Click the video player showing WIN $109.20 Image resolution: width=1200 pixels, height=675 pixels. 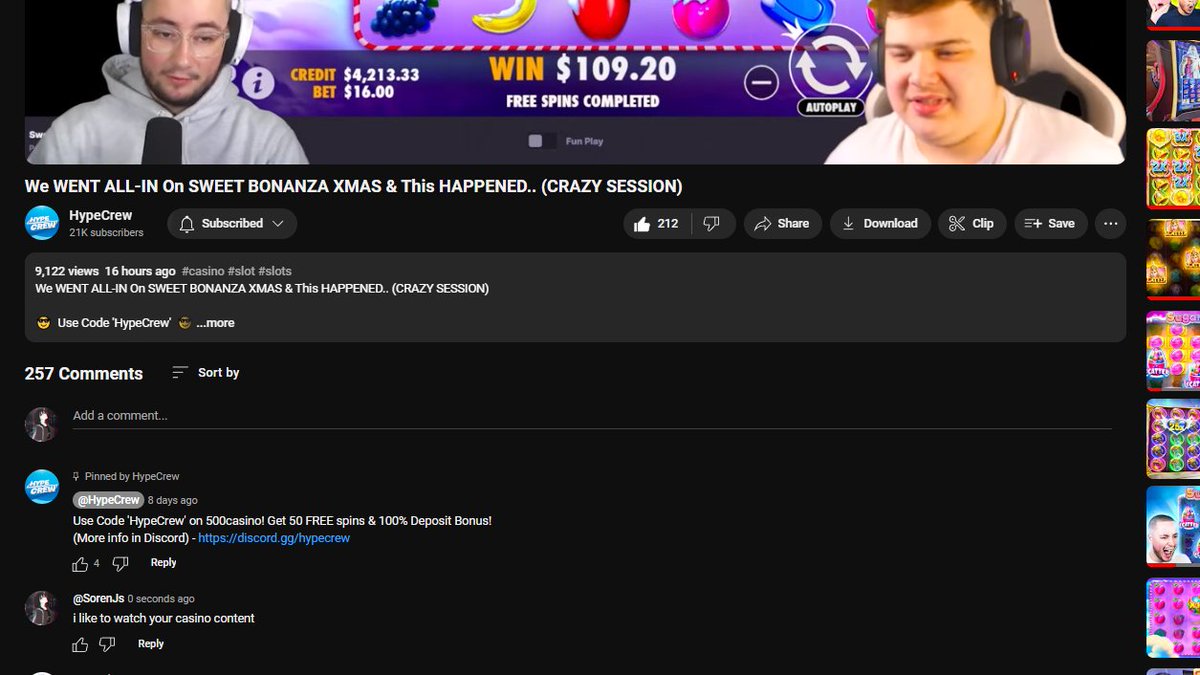pos(575,82)
